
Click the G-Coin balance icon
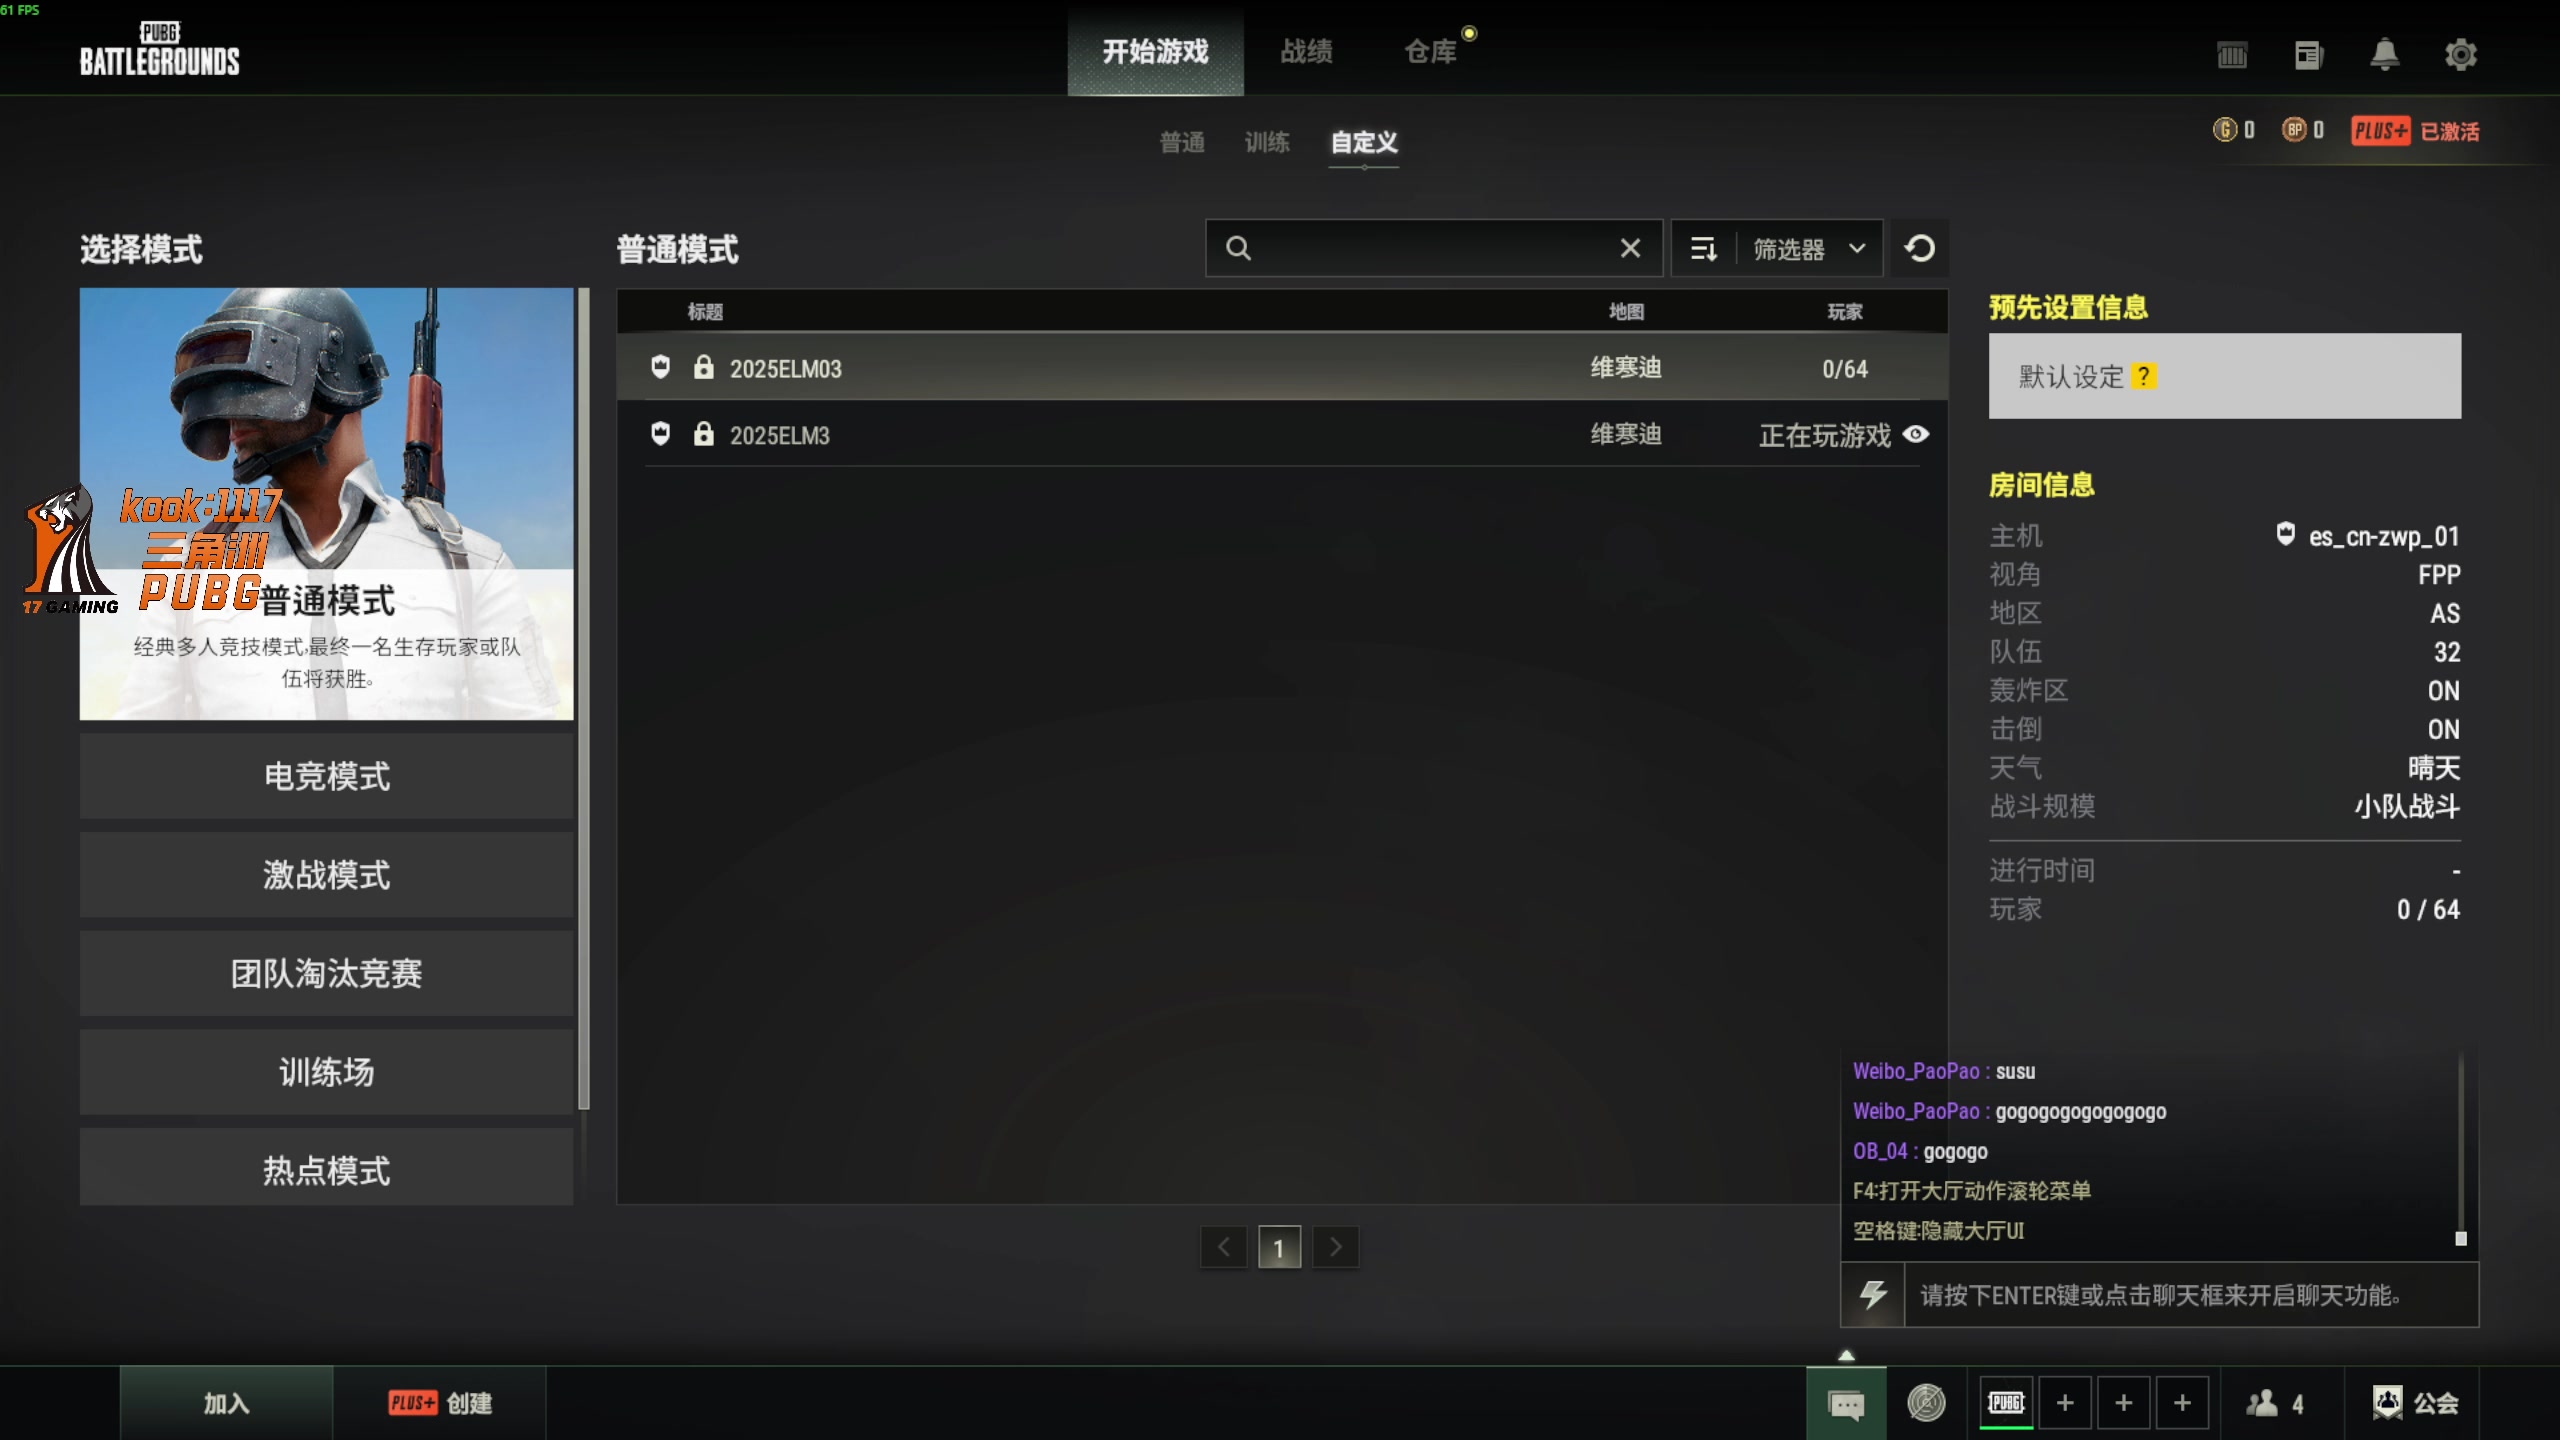point(2225,129)
